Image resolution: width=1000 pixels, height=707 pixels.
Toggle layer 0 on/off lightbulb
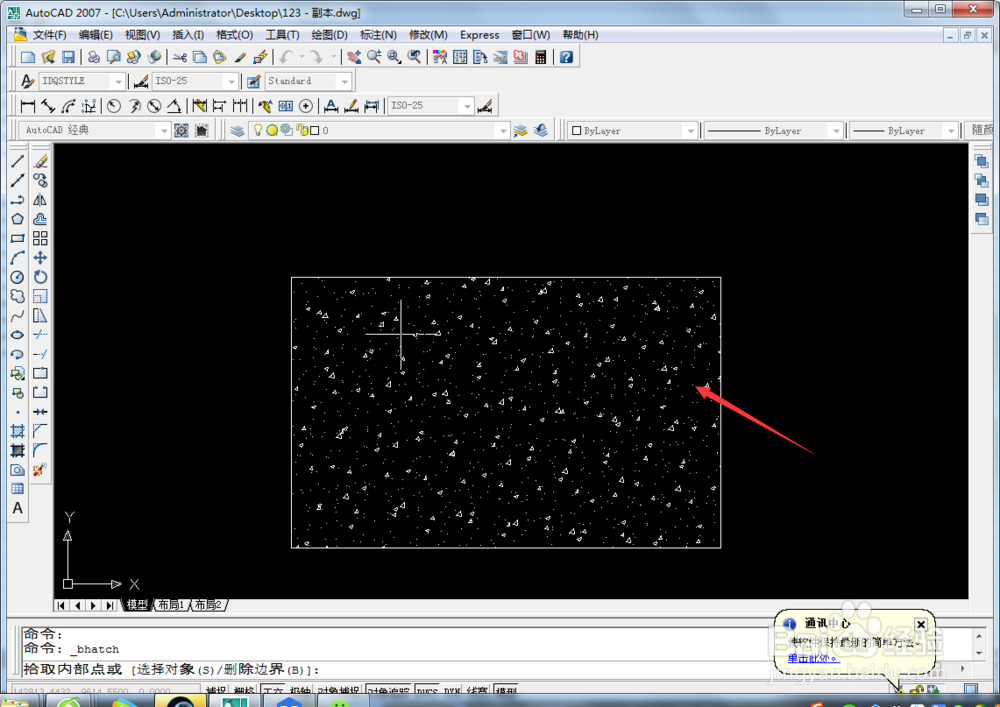point(258,130)
